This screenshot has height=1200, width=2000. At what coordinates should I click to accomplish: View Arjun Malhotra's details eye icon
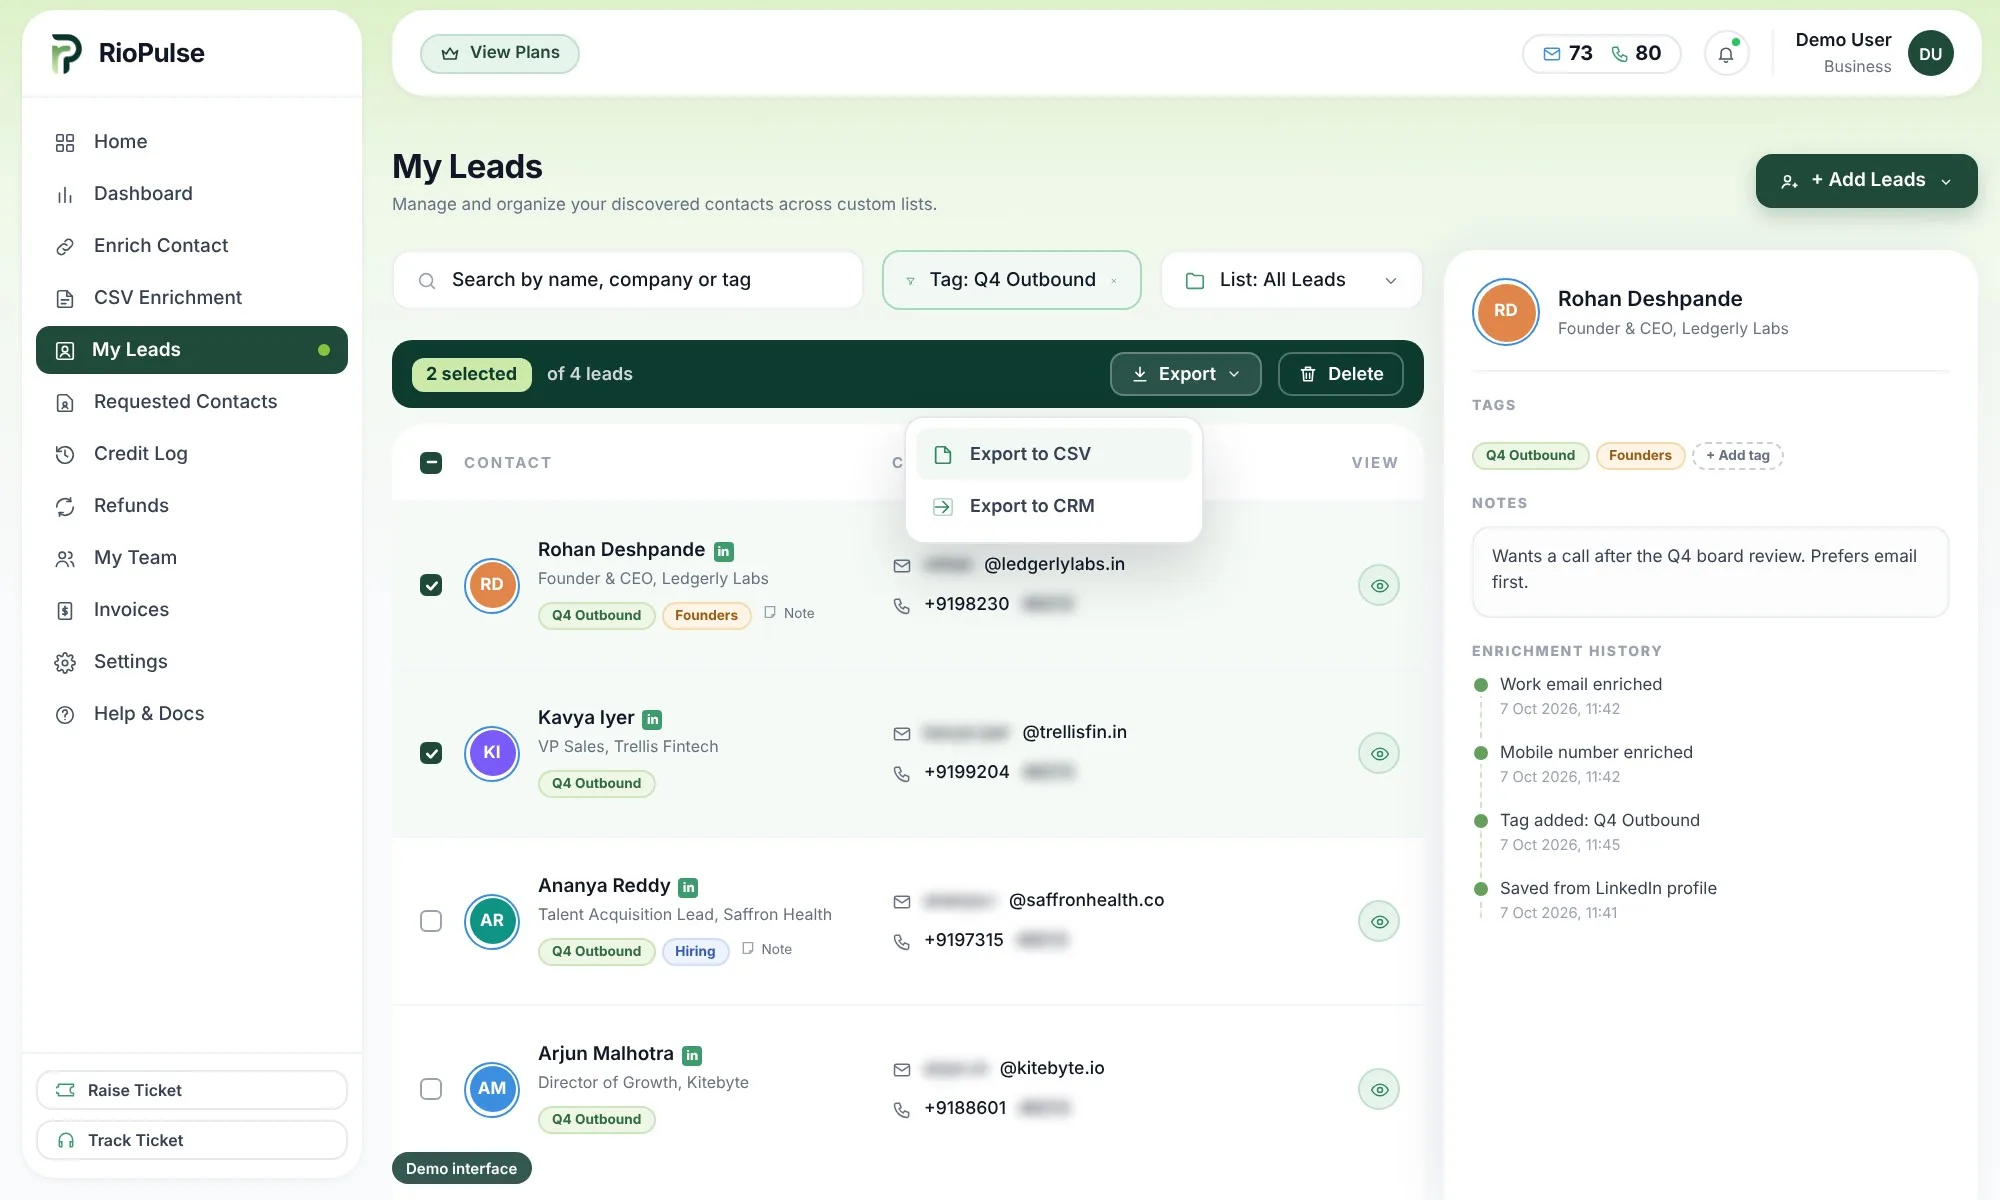[1379, 1090]
